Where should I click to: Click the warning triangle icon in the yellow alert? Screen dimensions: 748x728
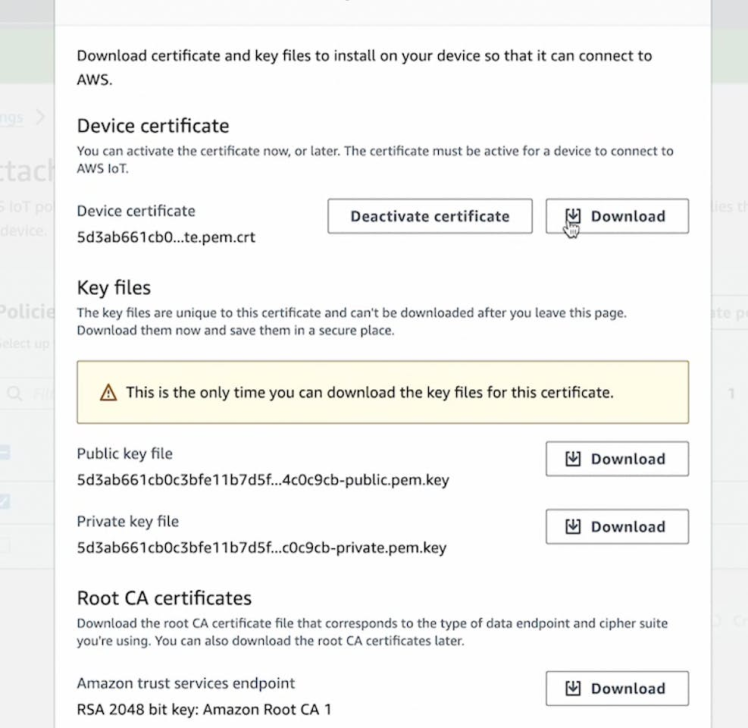point(108,393)
